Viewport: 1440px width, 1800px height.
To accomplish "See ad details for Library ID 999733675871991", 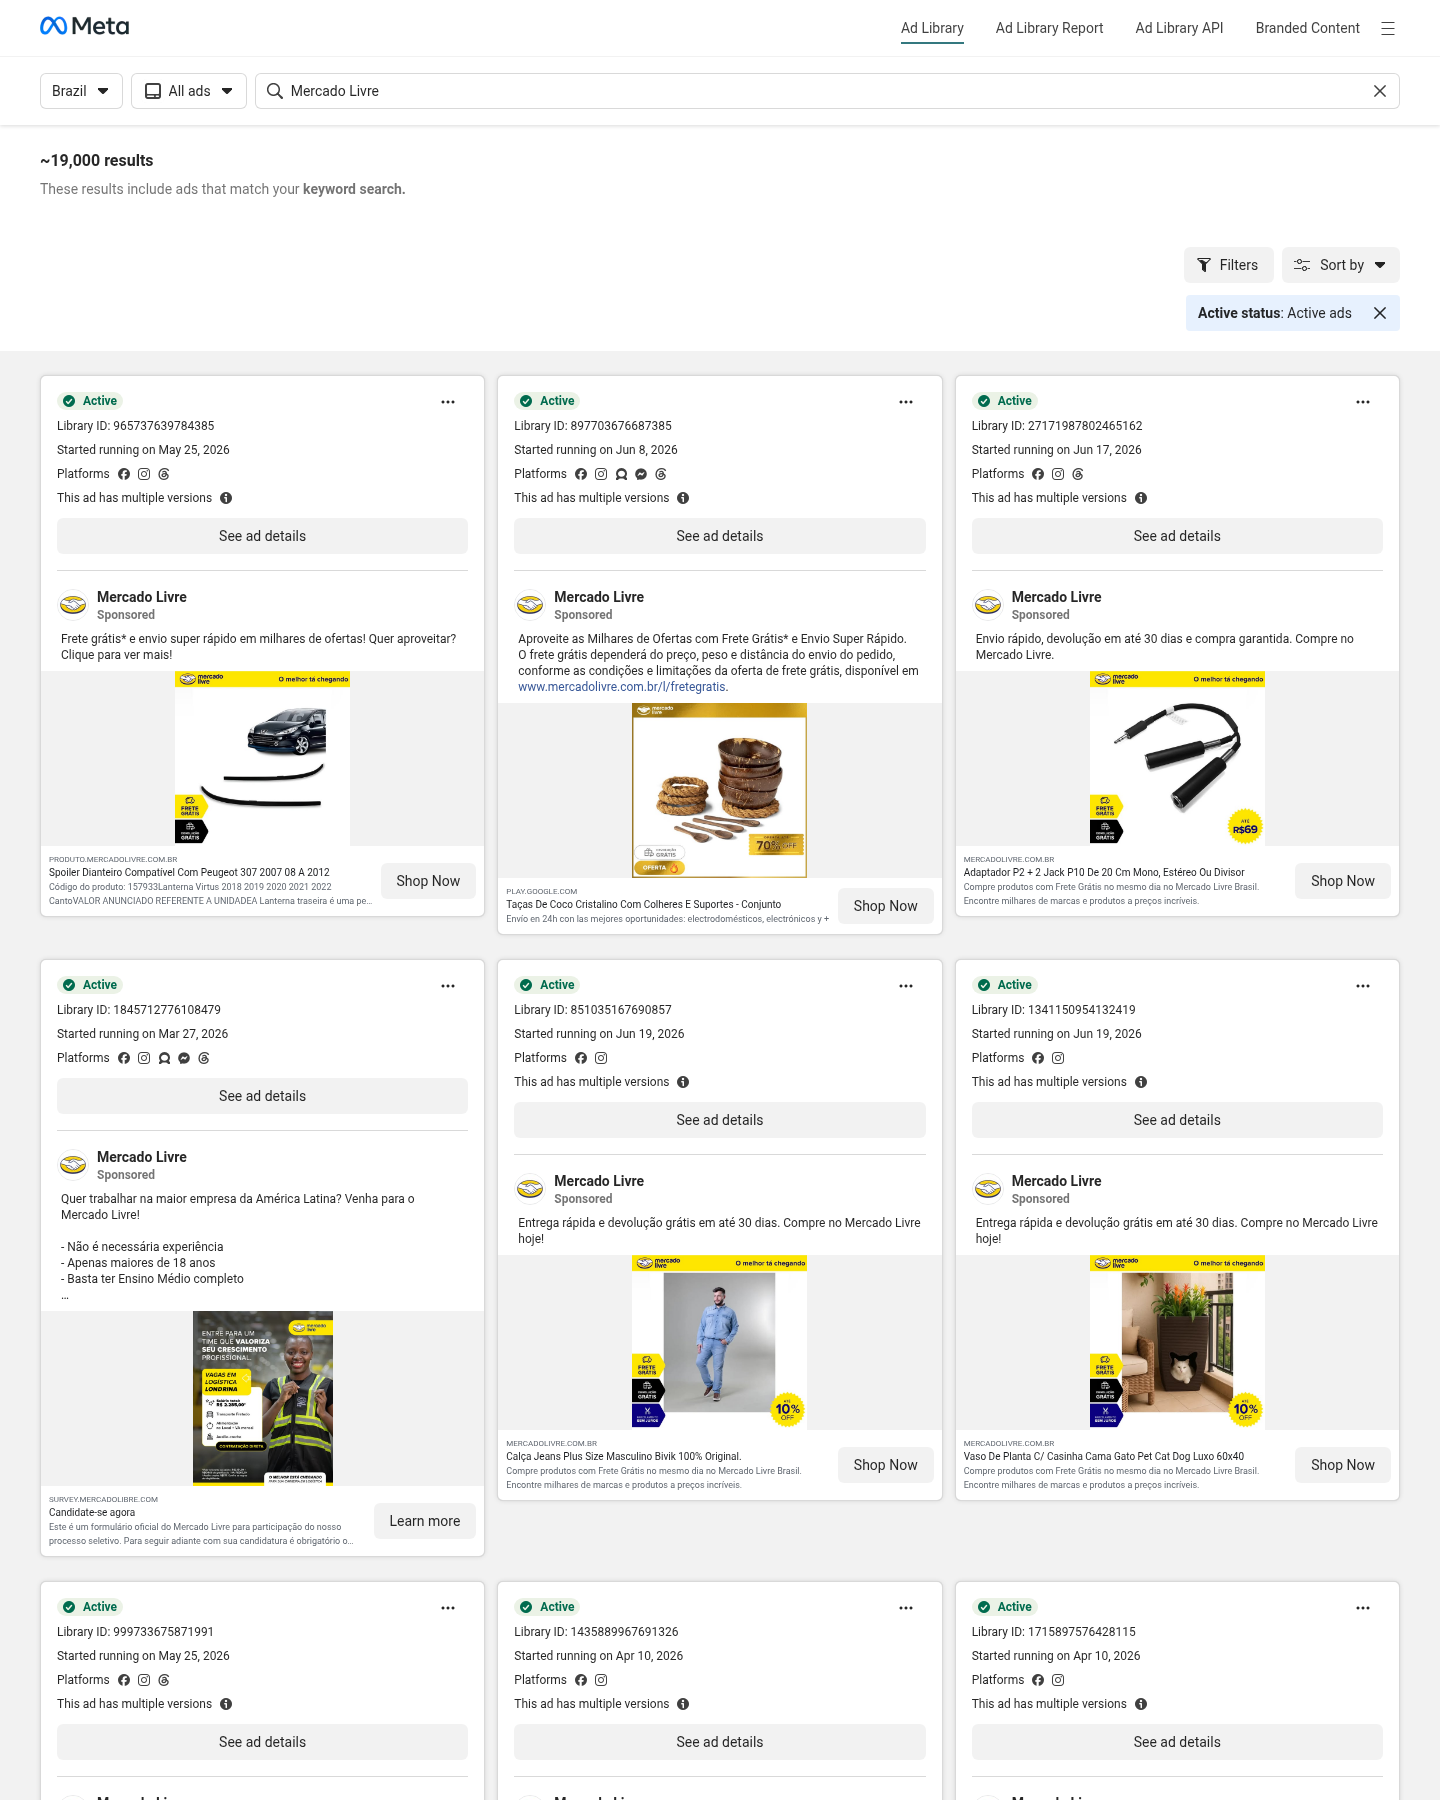I will 262,1742.
